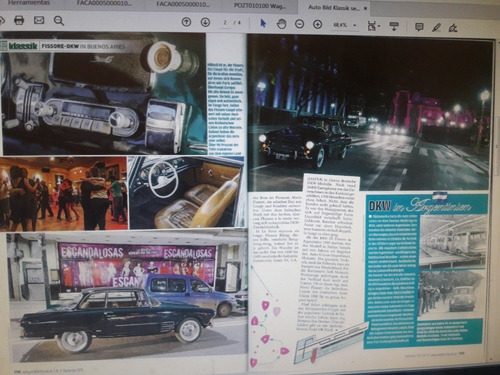Click the print icon
Screen dimensions: 500x375
pyautogui.click(x=19, y=21)
